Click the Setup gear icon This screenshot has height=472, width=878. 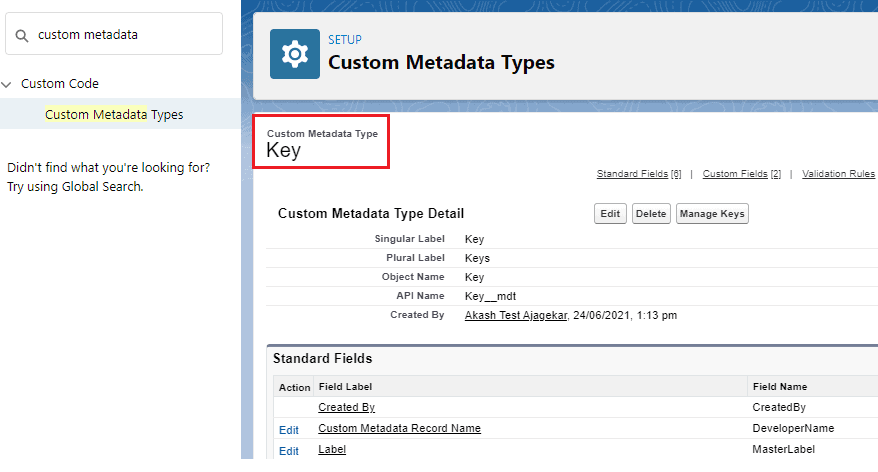(295, 54)
